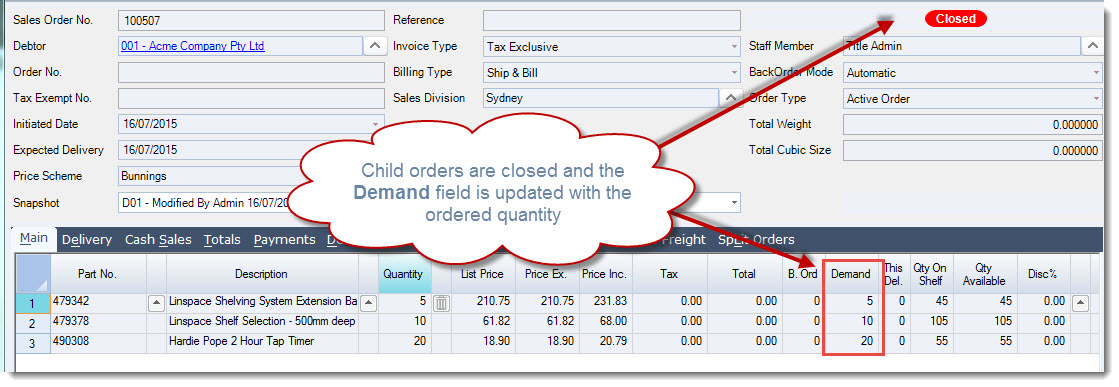Click the Price Inc. cell showing 231.83

pyautogui.click(x=605, y=303)
